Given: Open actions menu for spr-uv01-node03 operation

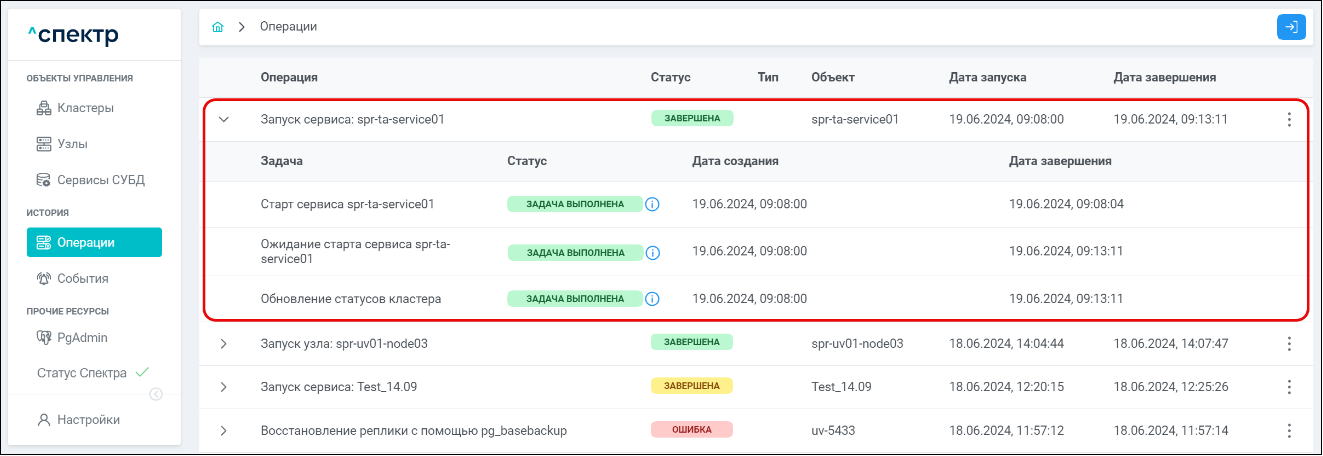Looking at the screenshot, I should tap(1289, 343).
